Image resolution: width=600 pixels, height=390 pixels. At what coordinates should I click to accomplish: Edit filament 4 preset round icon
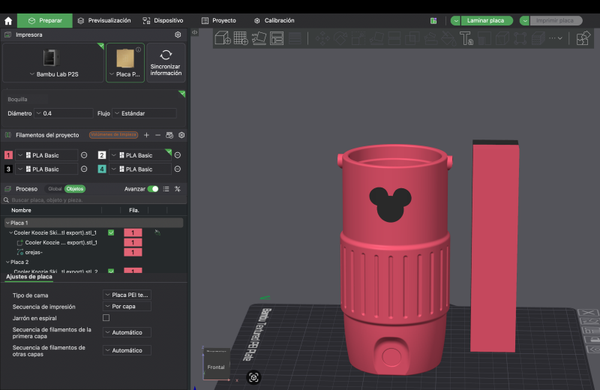pyautogui.click(x=178, y=169)
